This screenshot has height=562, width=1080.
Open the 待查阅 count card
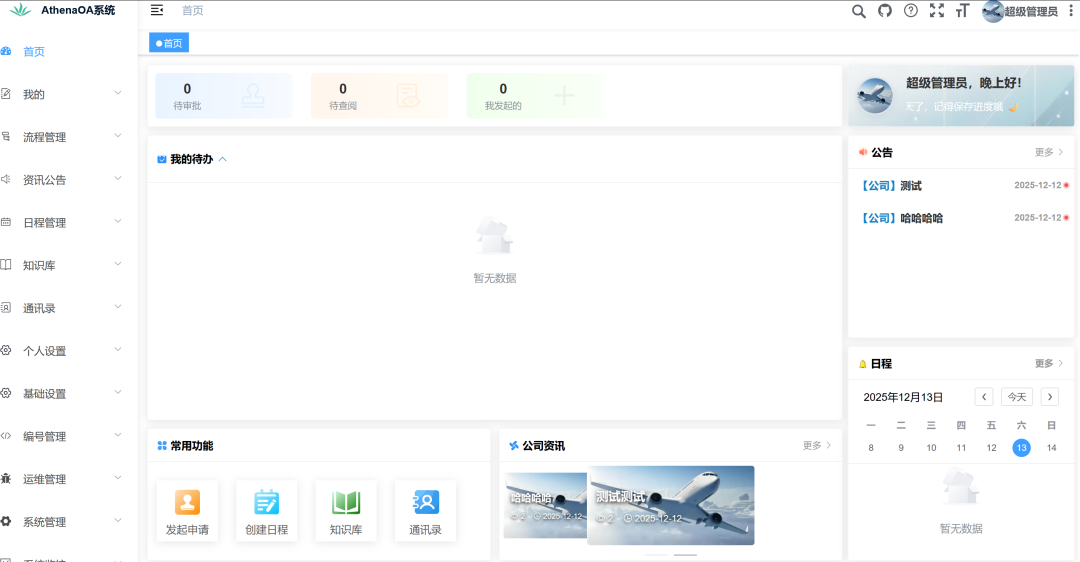pos(380,96)
